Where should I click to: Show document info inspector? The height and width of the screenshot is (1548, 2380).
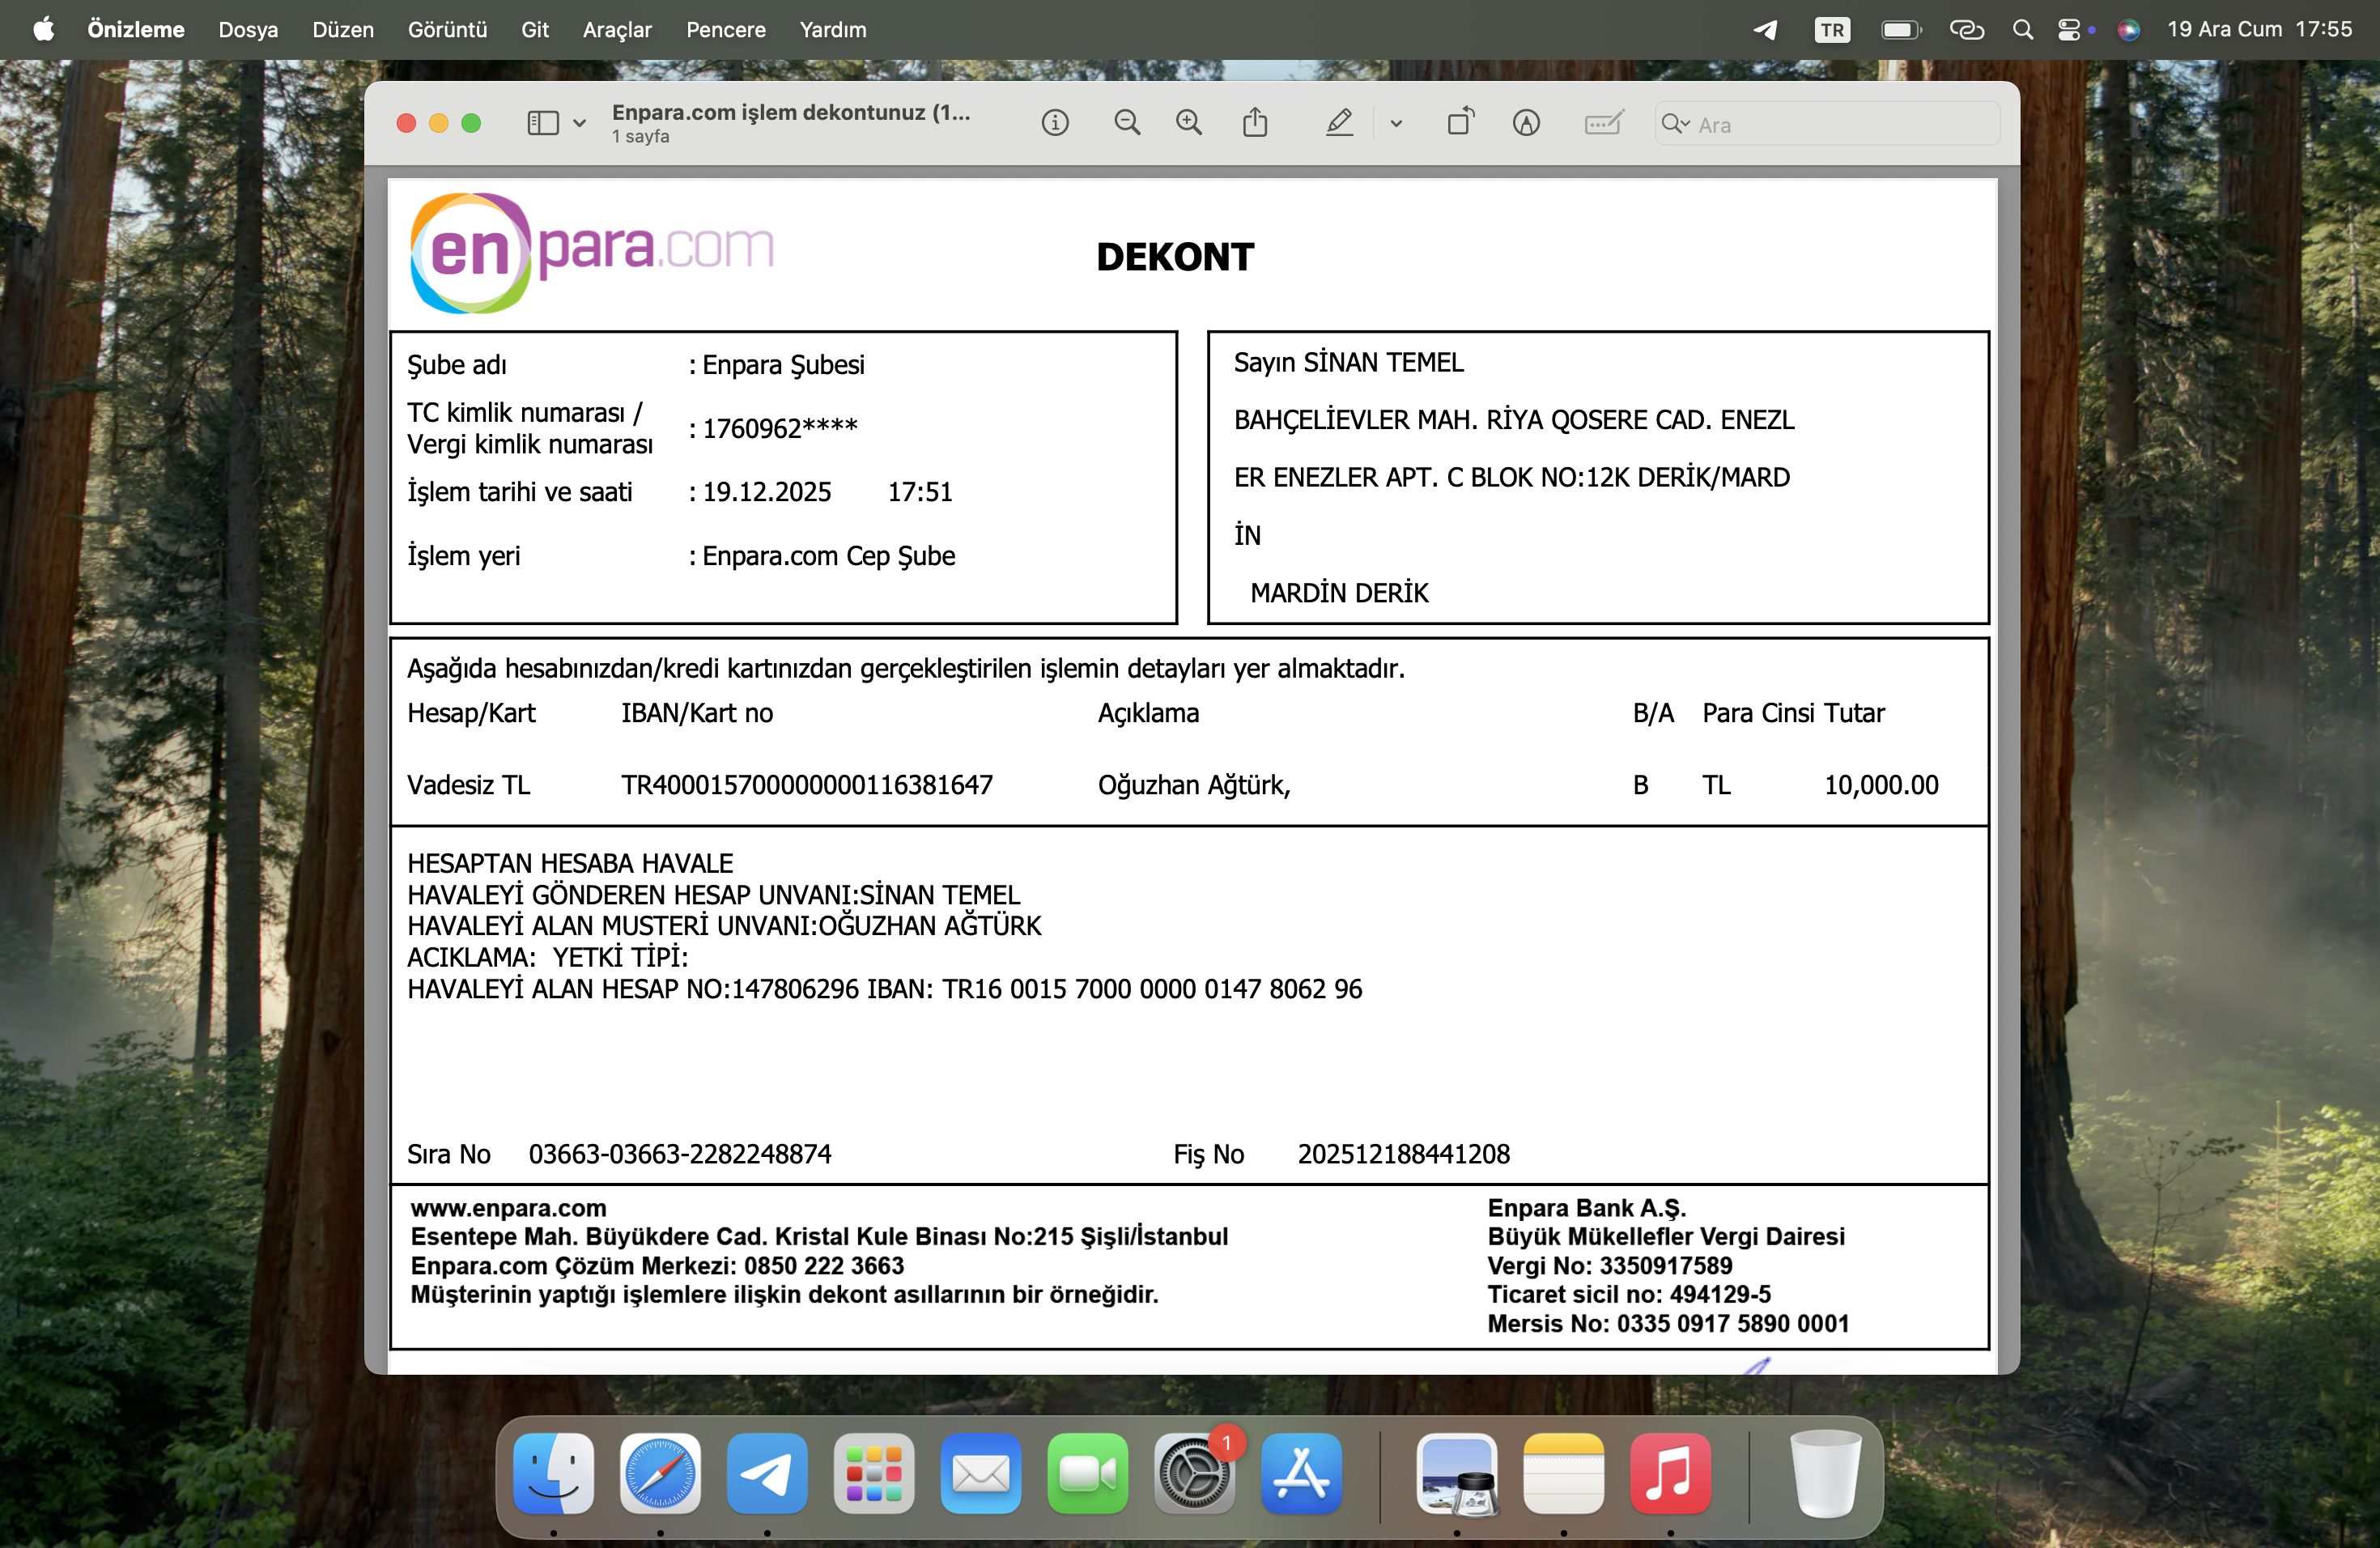tap(1055, 123)
